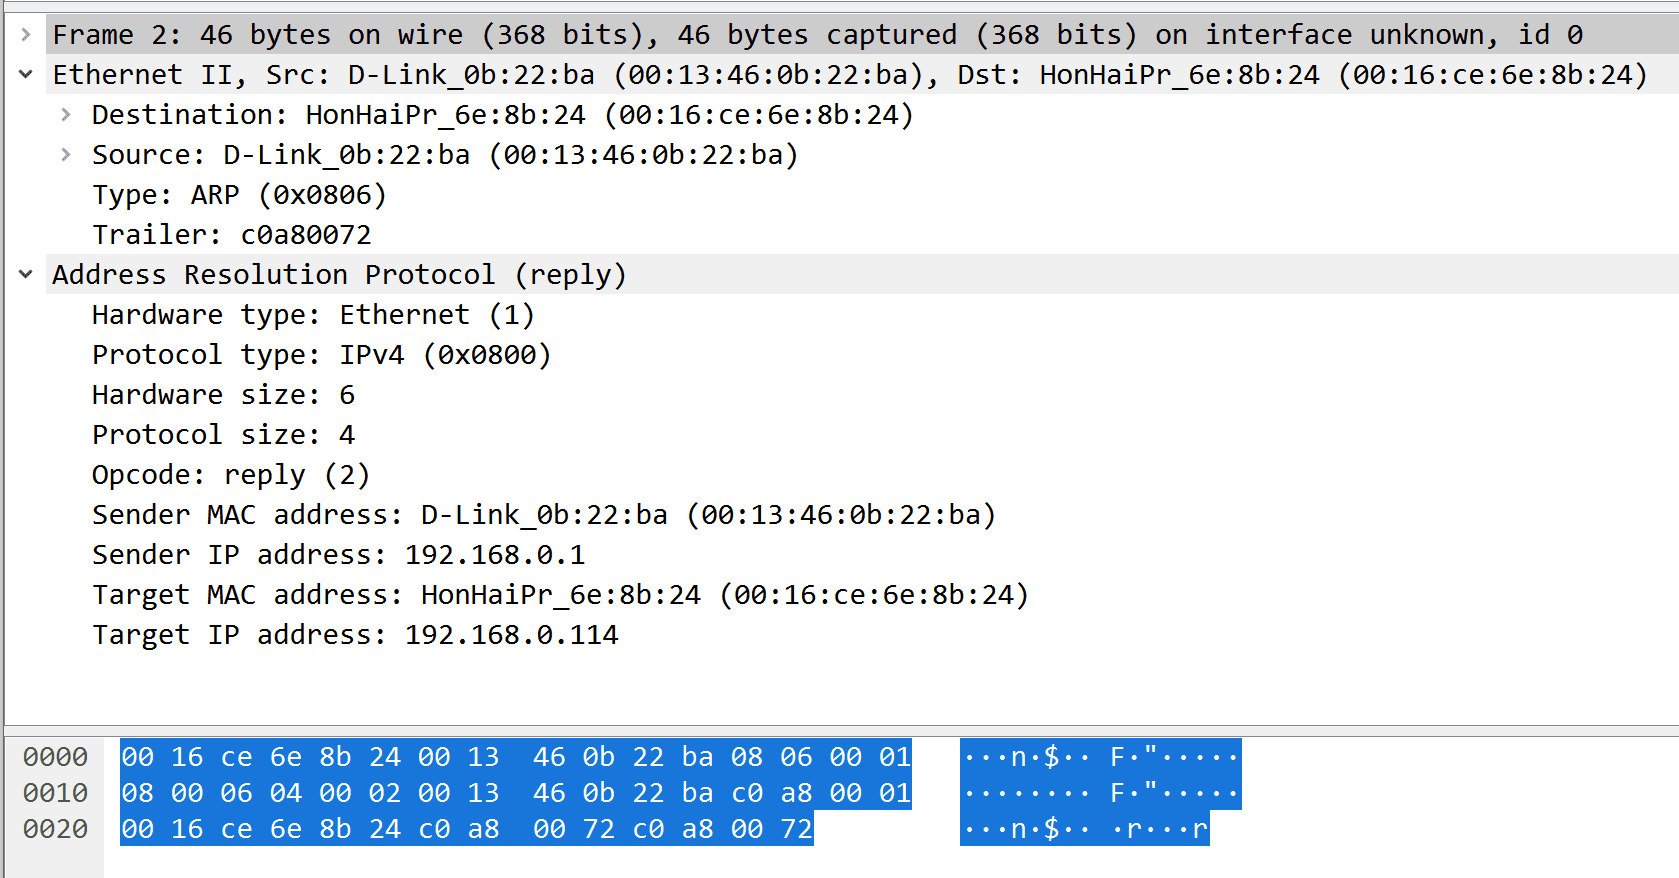Select the Address Resolution Protocol (reply) row

pyautogui.click(x=862, y=275)
